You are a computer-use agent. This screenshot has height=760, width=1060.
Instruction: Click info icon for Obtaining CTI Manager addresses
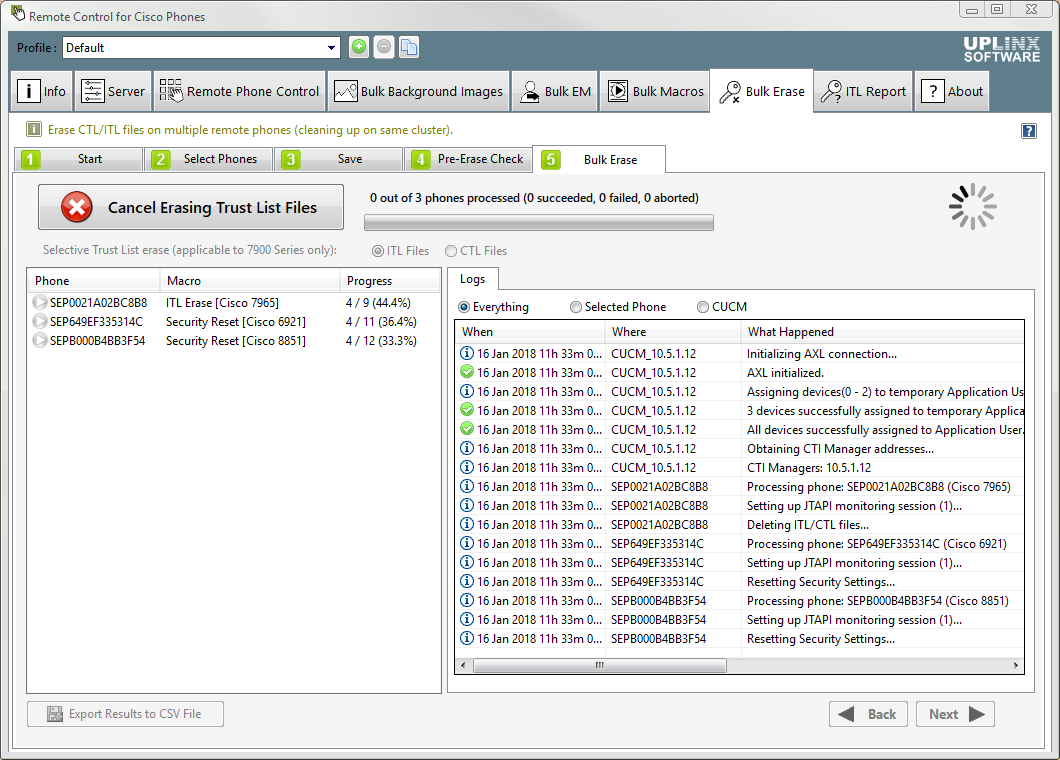466,448
